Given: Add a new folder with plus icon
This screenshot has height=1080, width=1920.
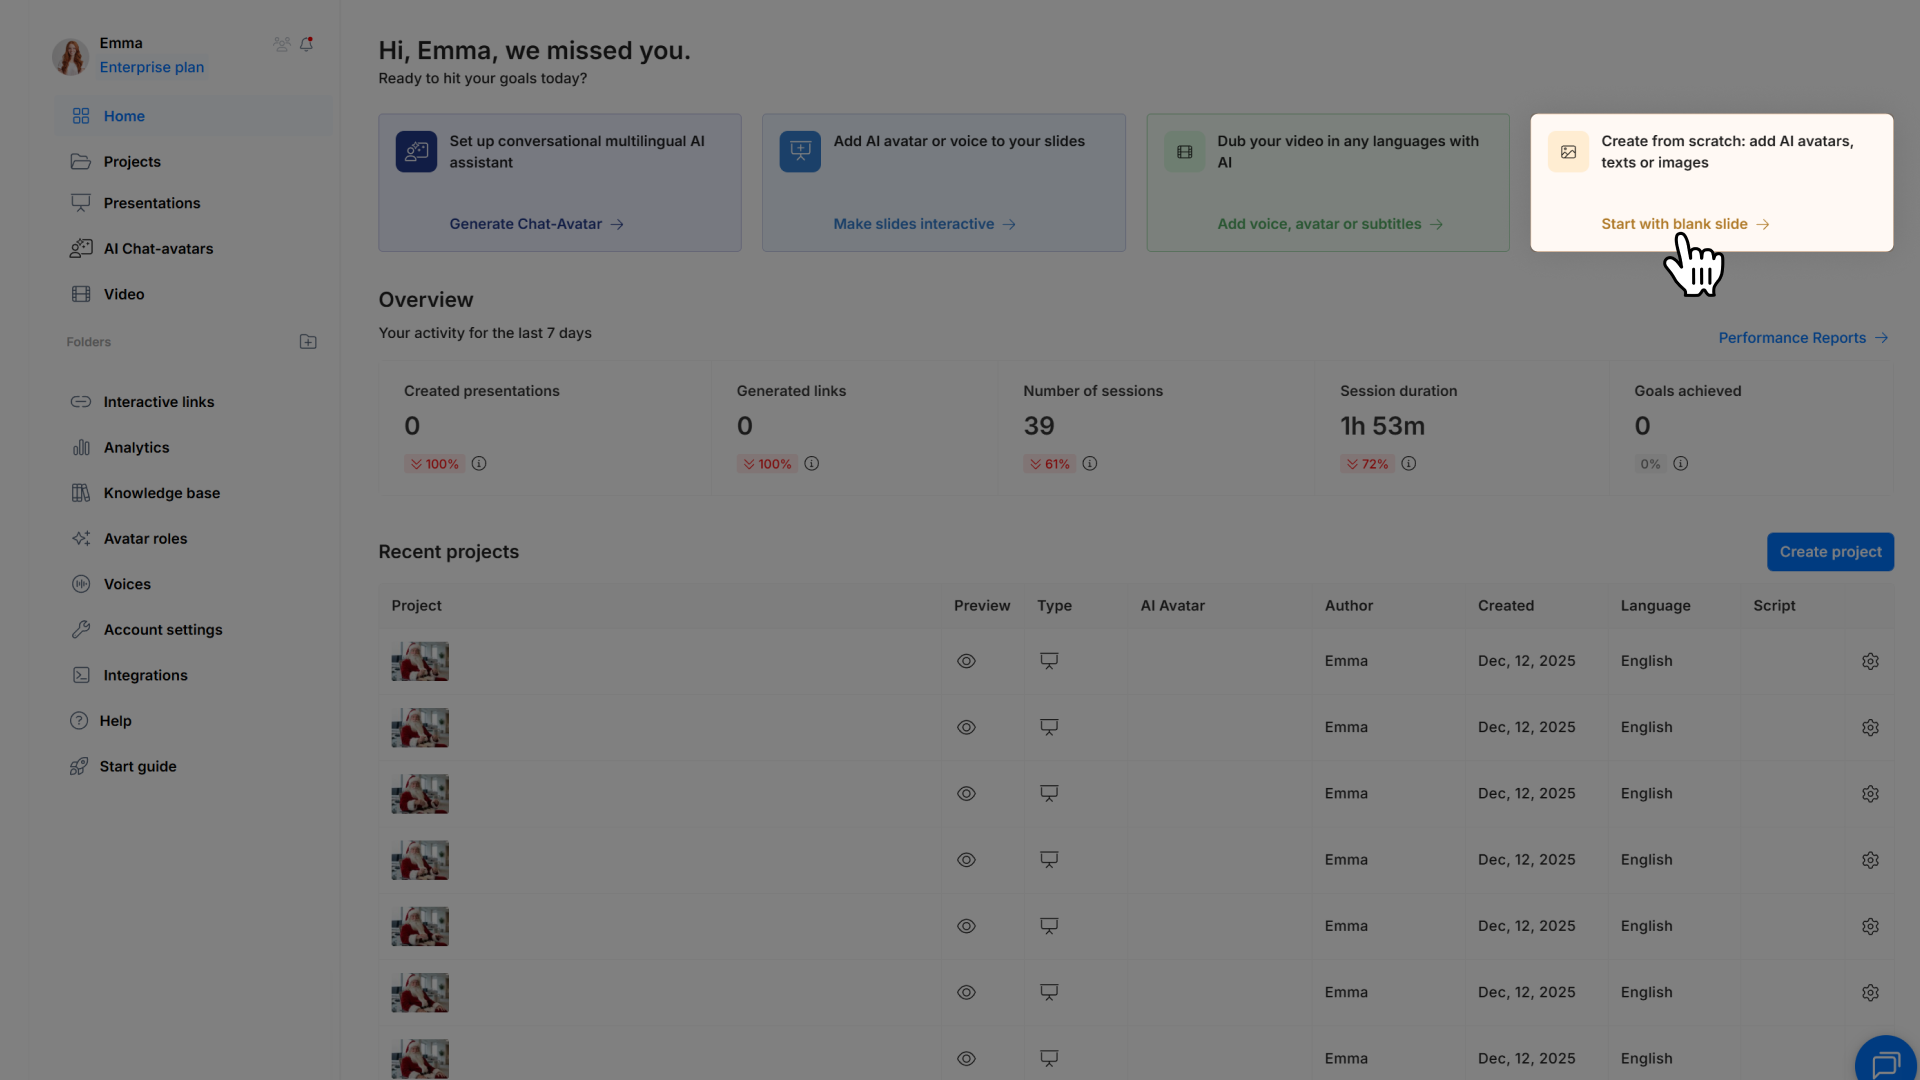Looking at the screenshot, I should coord(308,342).
